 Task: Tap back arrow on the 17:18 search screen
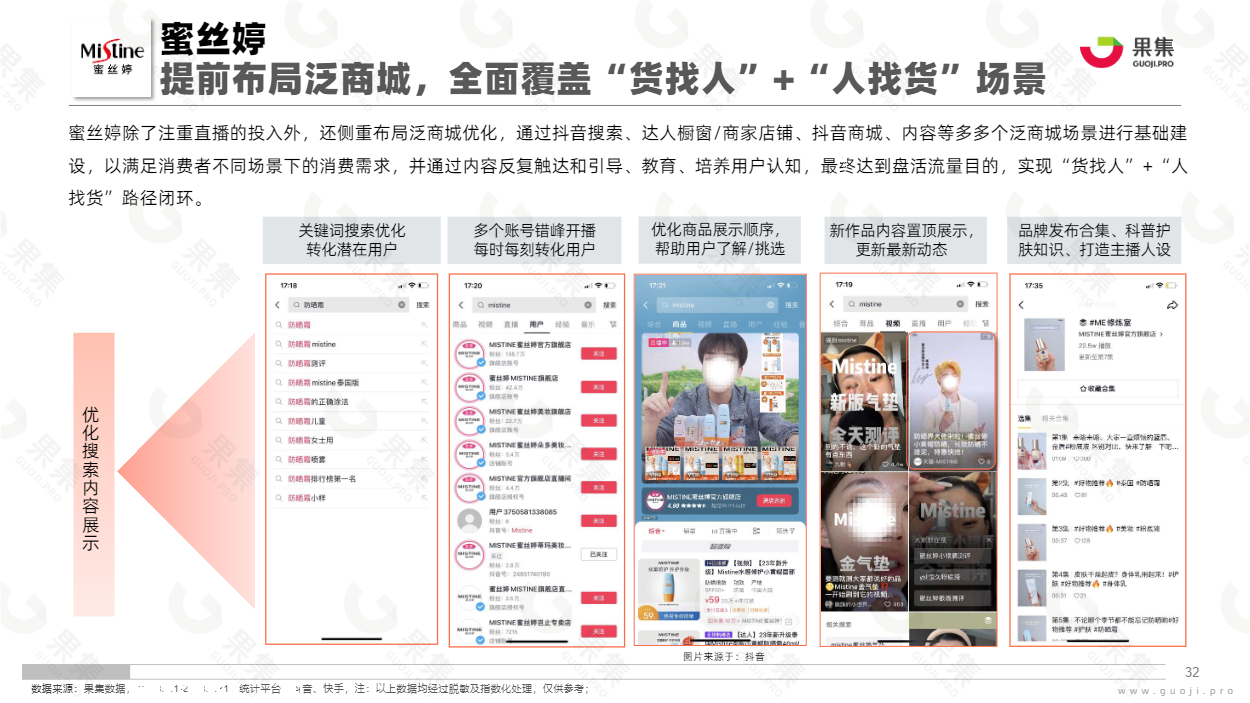click(x=277, y=305)
